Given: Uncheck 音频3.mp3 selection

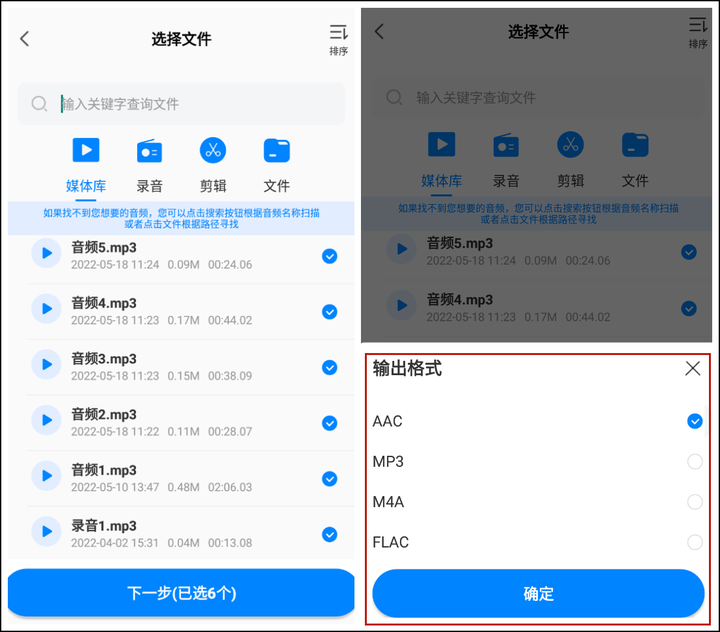Looking at the screenshot, I should (x=330, y=367).
